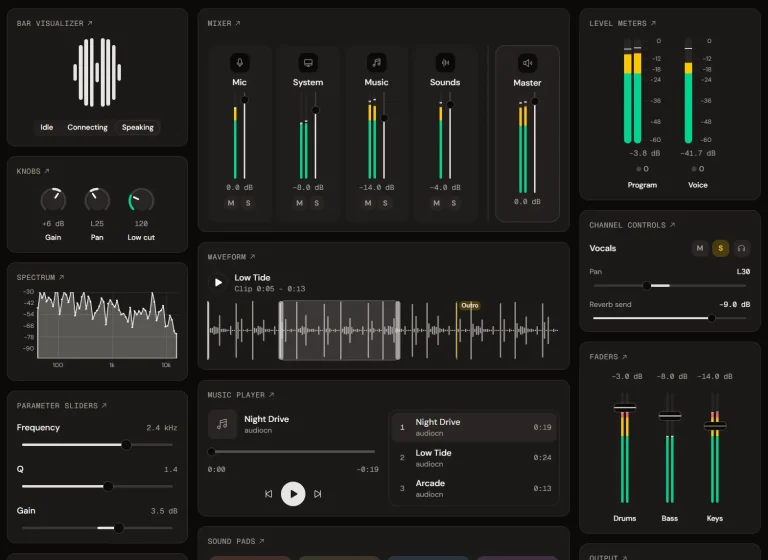Viewport: 768px width, 560px height.
Task: Select the Speaking visualizer state
Action: (x=138, y=127)
